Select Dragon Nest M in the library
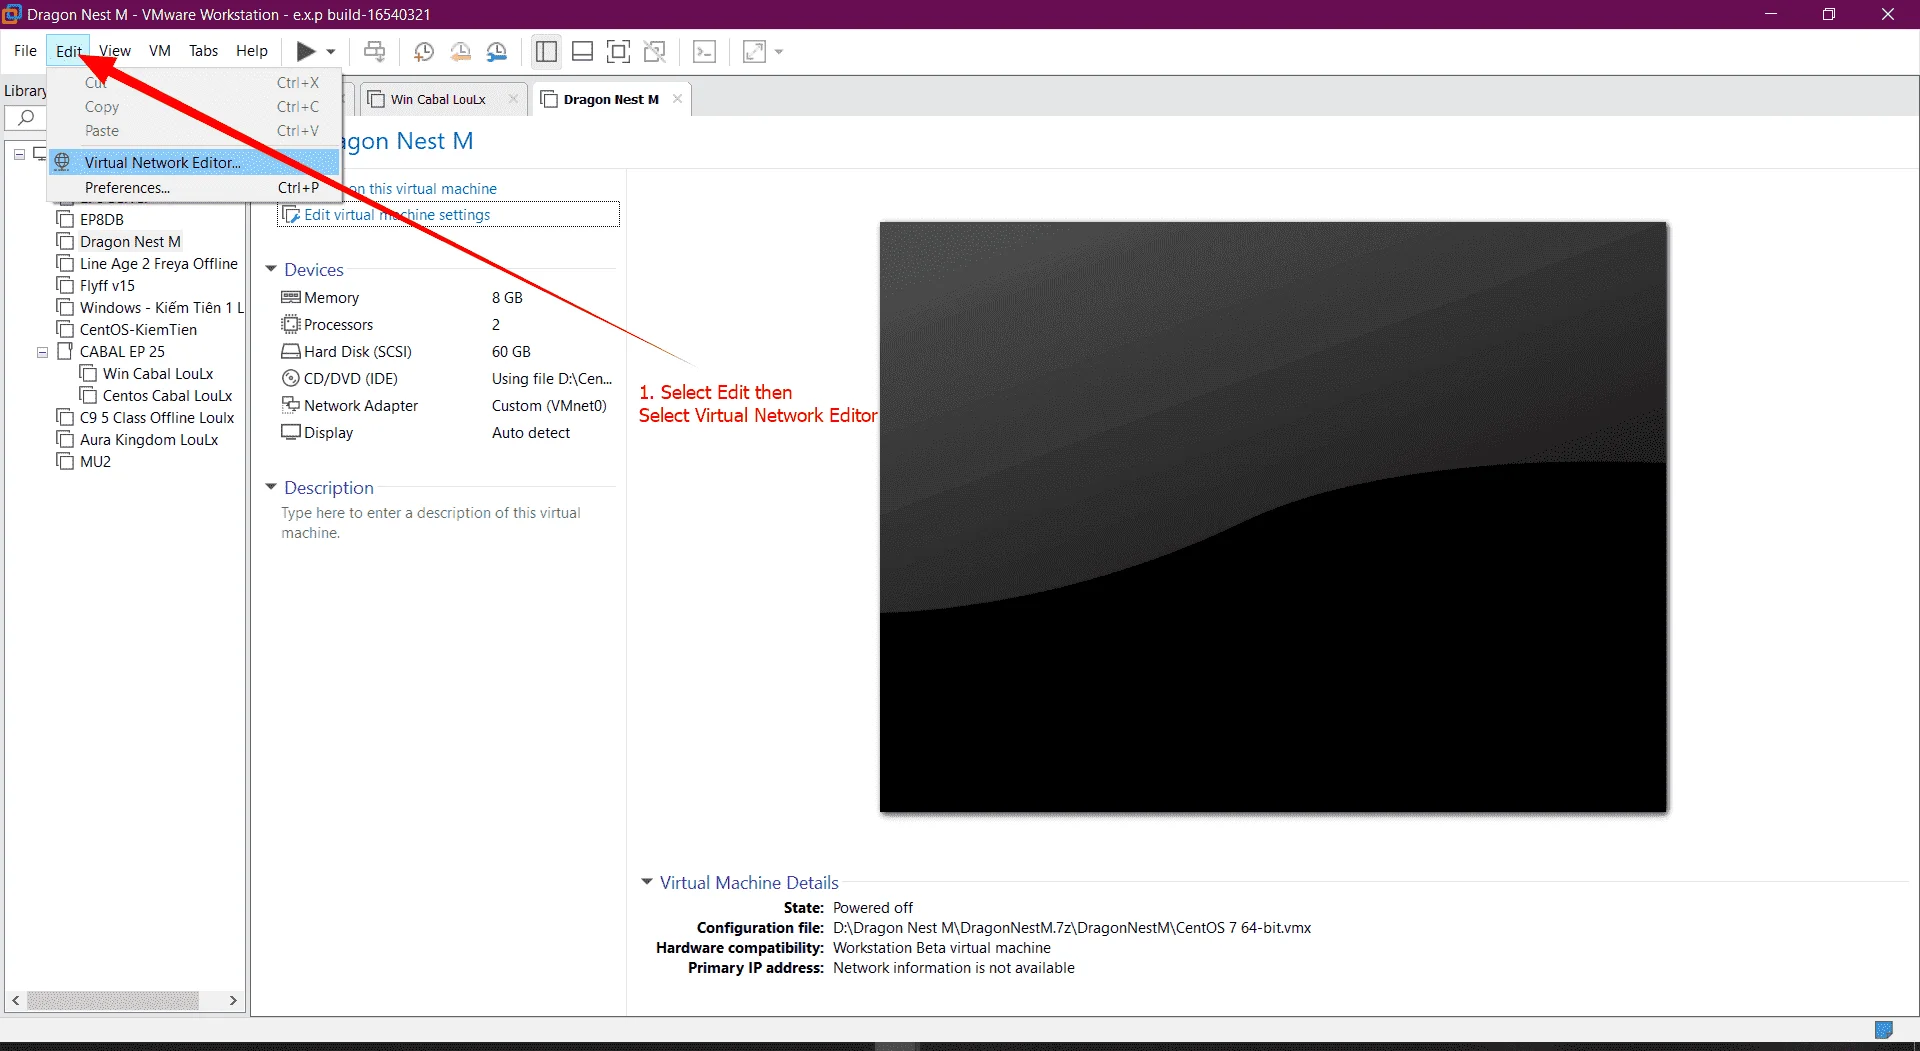This screenshot has height=1051, width=1920. point(130,241)
